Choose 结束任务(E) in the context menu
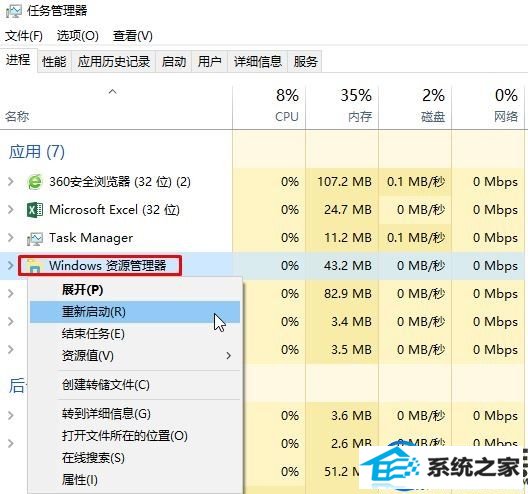This screenshot has width=528, height=494. tap(135, 334)
